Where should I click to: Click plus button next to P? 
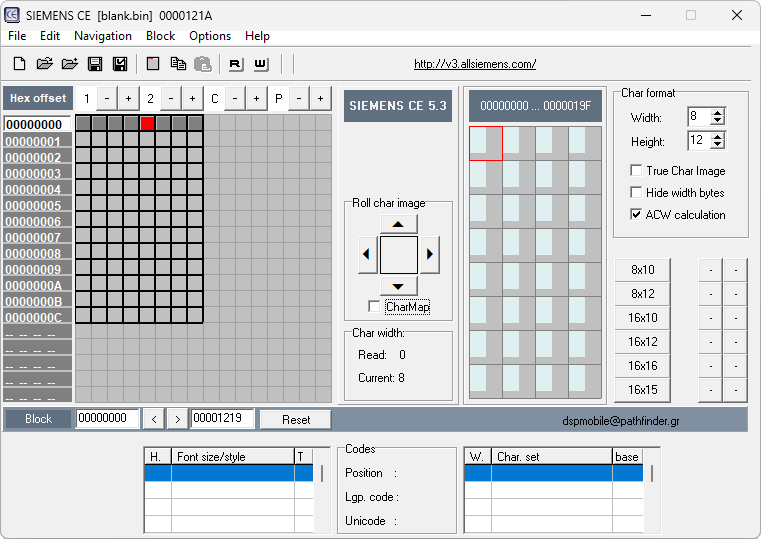click(321, 98)
